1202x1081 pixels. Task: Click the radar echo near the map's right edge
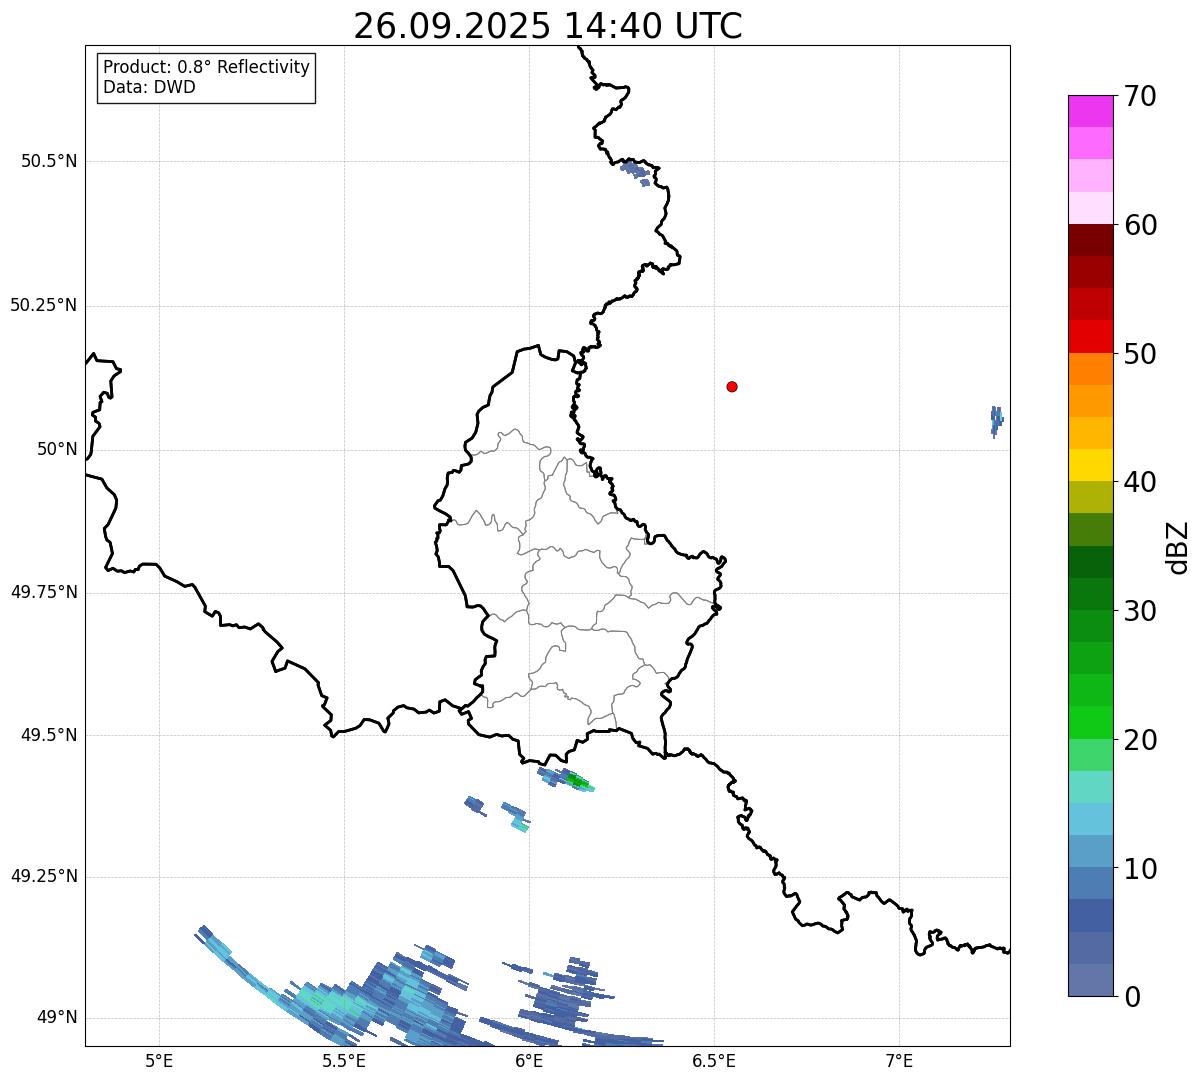[x=996, y=421]
